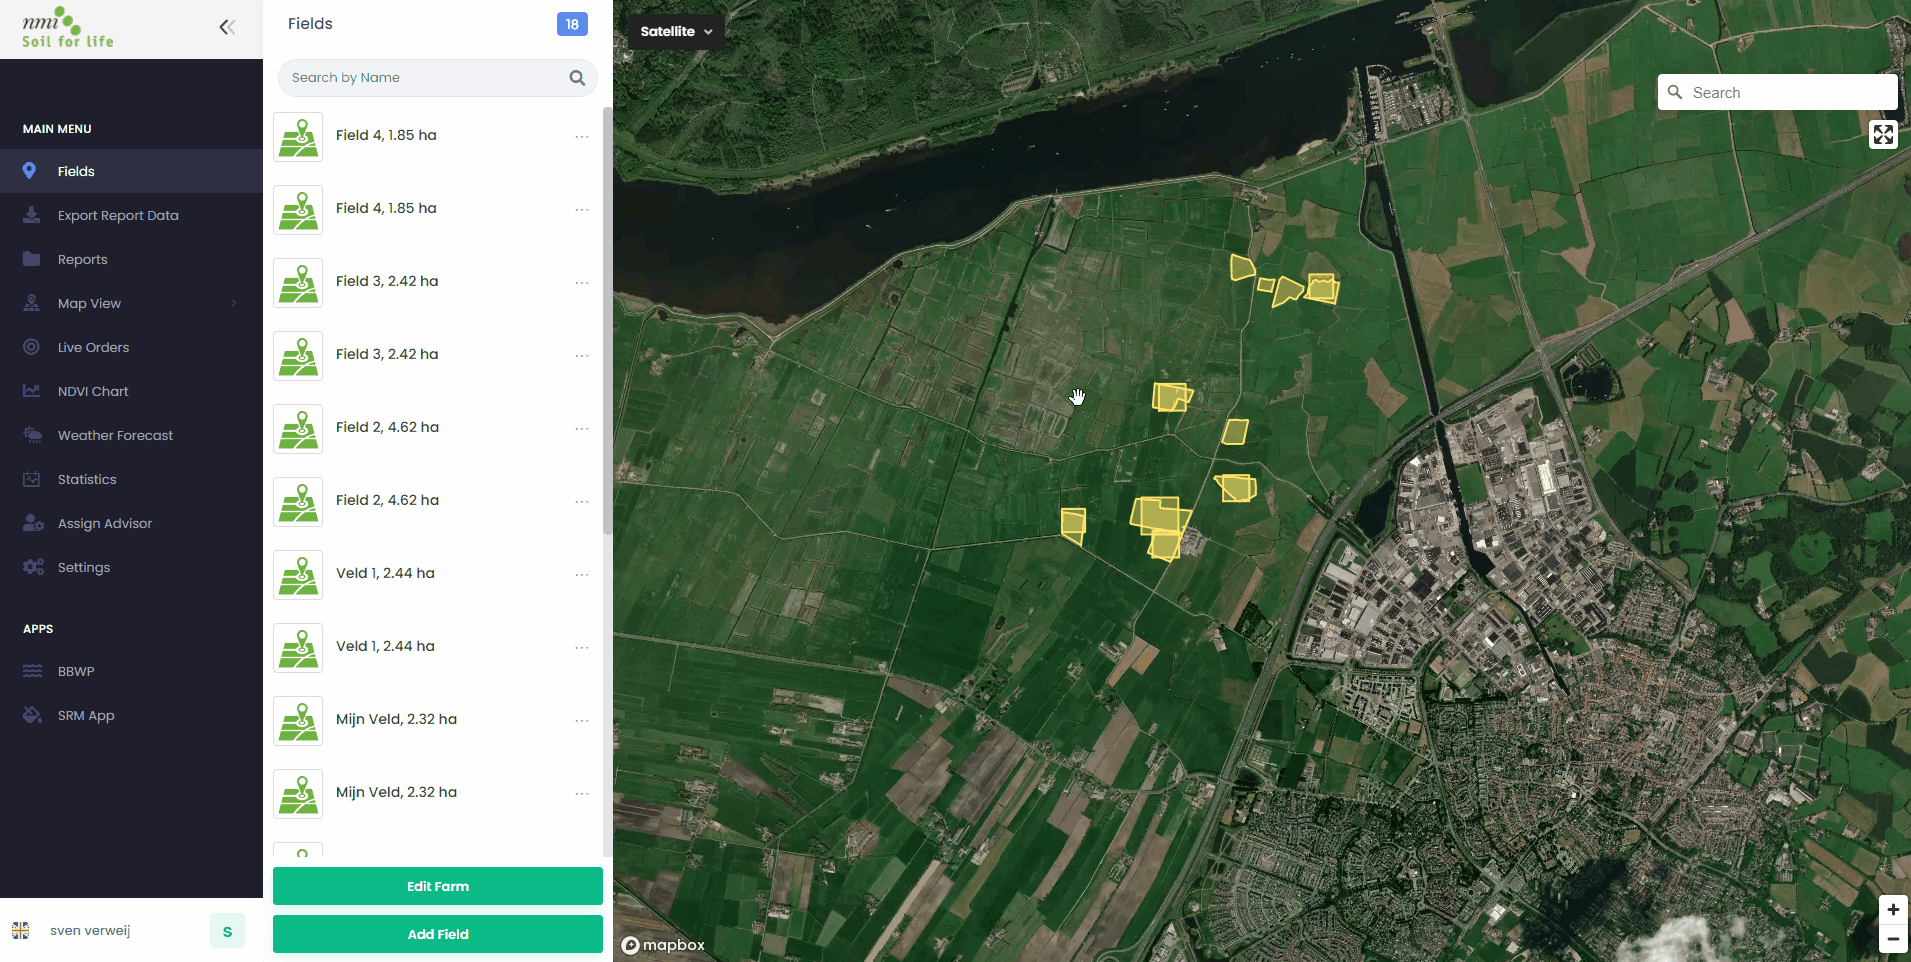Open Weather Forecast from main menu
The image size is (1911, 962).
pyautogui.click(x=115, y=435)
